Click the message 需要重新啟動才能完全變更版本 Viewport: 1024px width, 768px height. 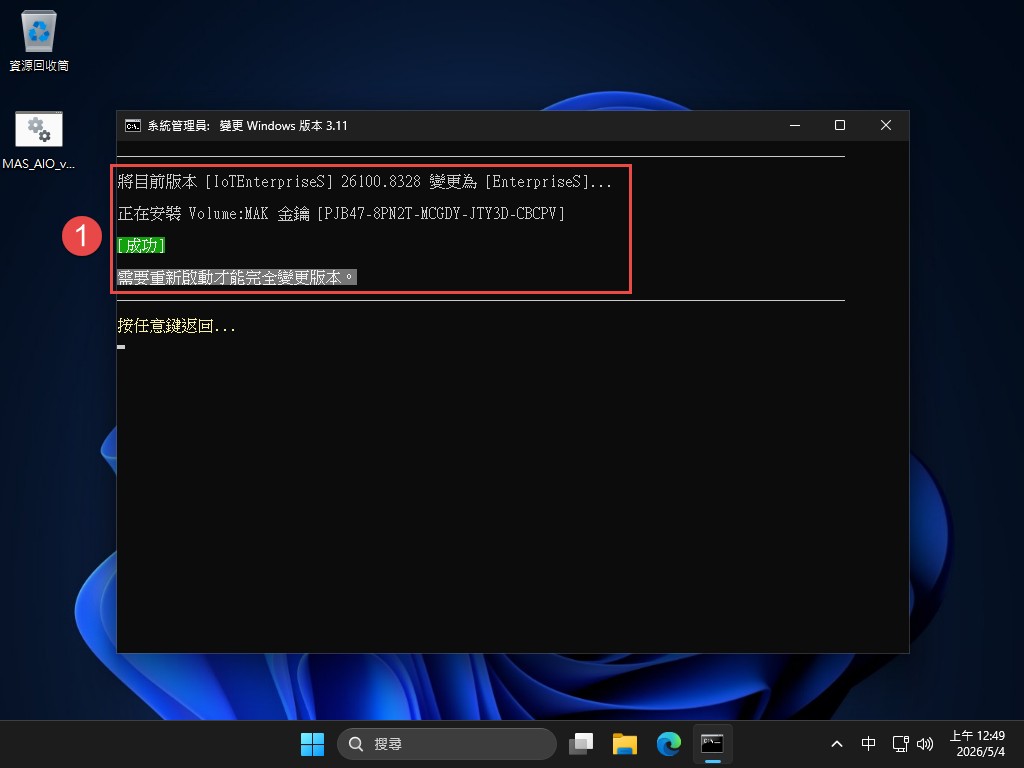coord(236,278)
